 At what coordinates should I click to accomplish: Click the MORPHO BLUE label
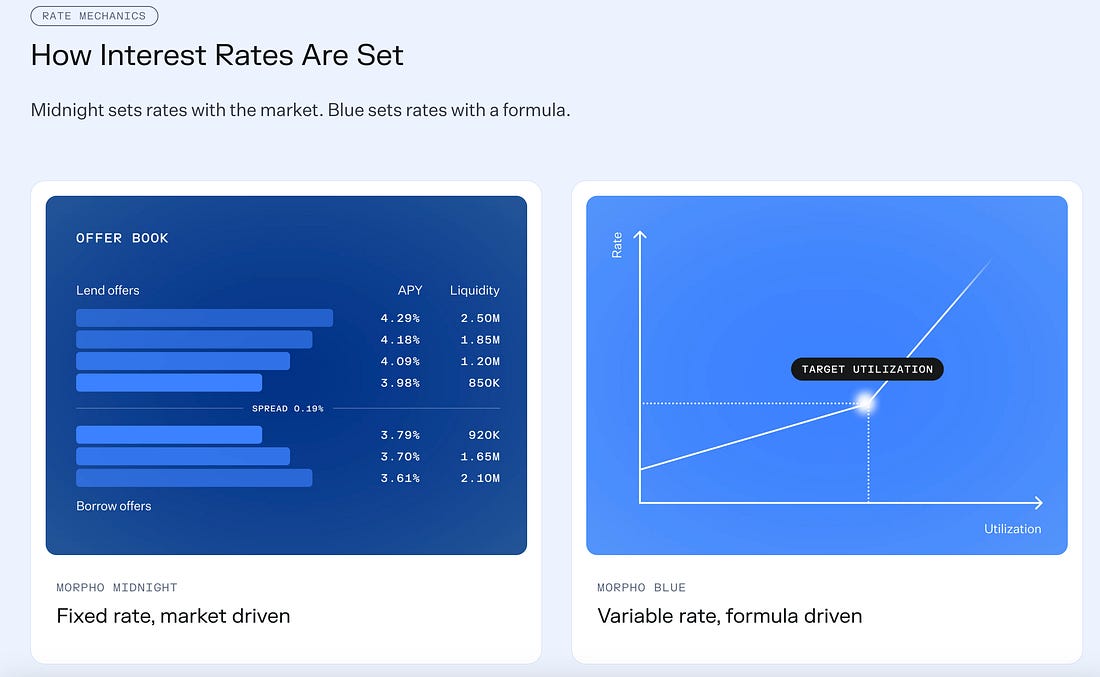[641, 587]
